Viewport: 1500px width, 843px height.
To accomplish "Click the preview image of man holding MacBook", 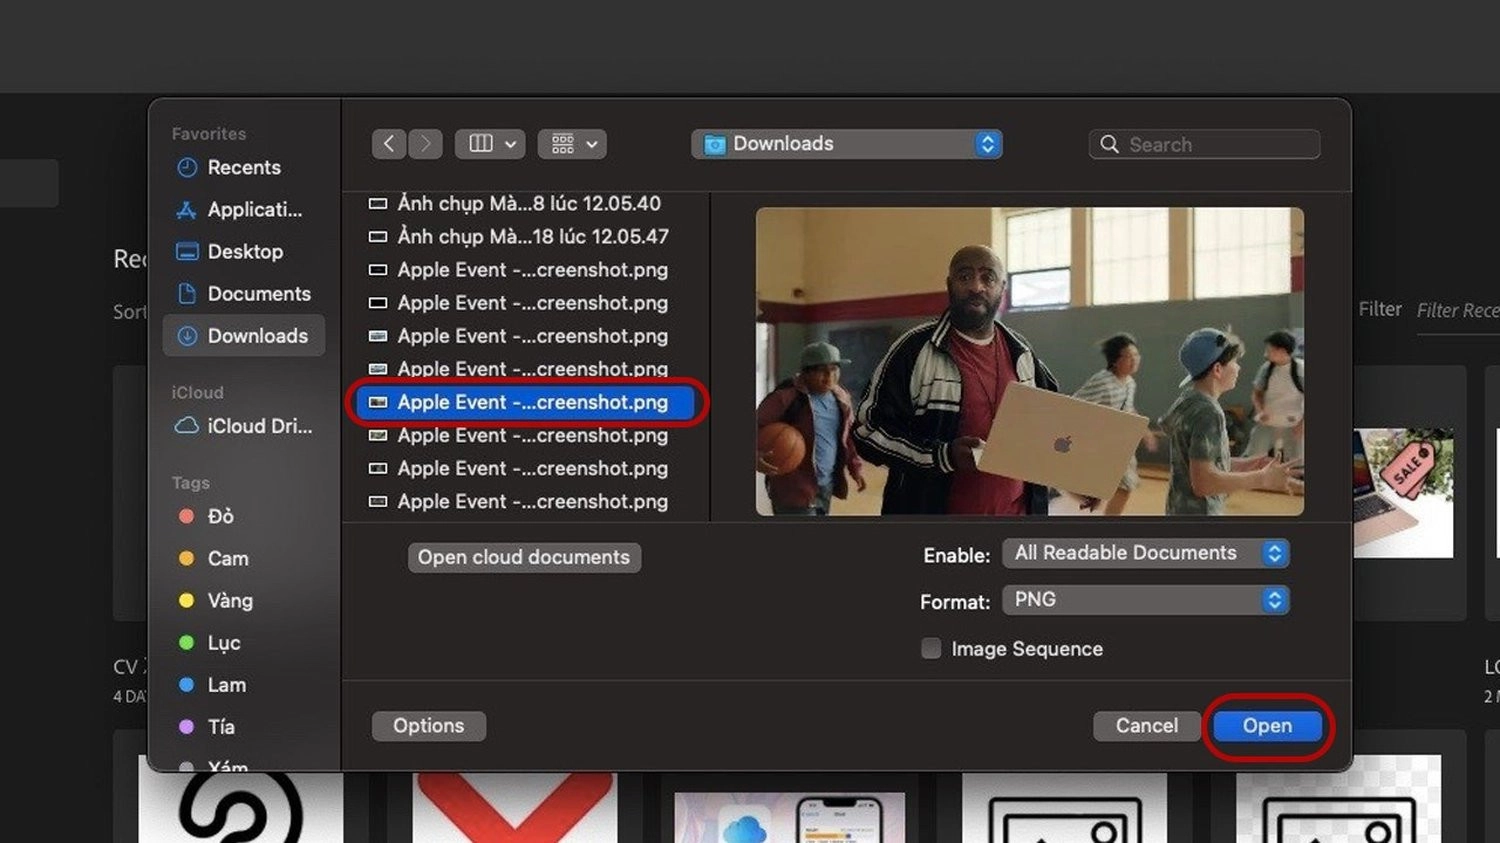I will click(x=1029, y=361).
